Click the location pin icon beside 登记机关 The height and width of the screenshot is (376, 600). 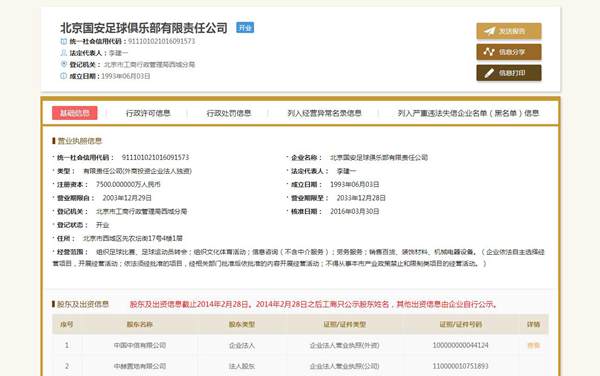pyautogui.click(x=64, y=64)
